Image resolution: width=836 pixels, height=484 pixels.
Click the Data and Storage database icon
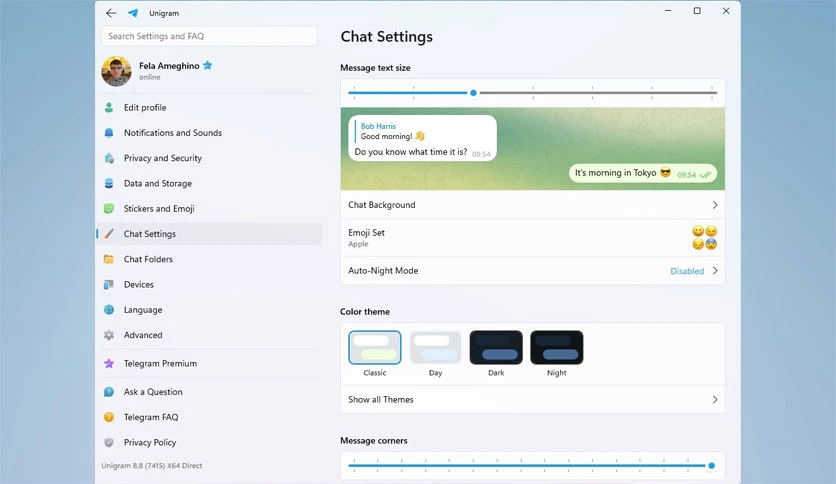[109, 183]
